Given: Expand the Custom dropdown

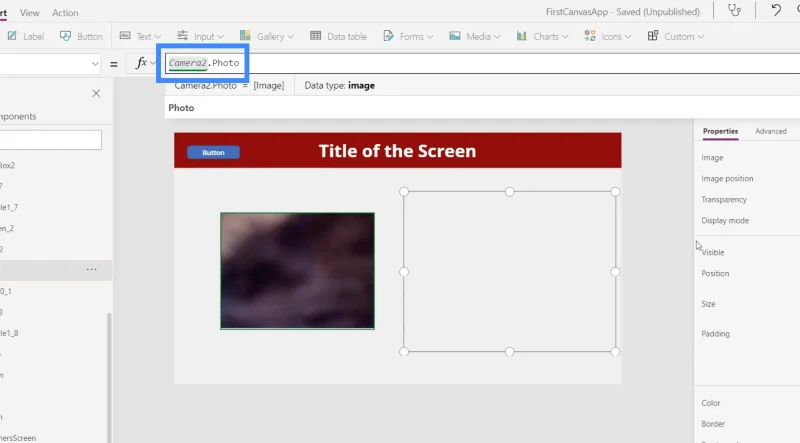Looking at the screenshot, I should (676, 36).
